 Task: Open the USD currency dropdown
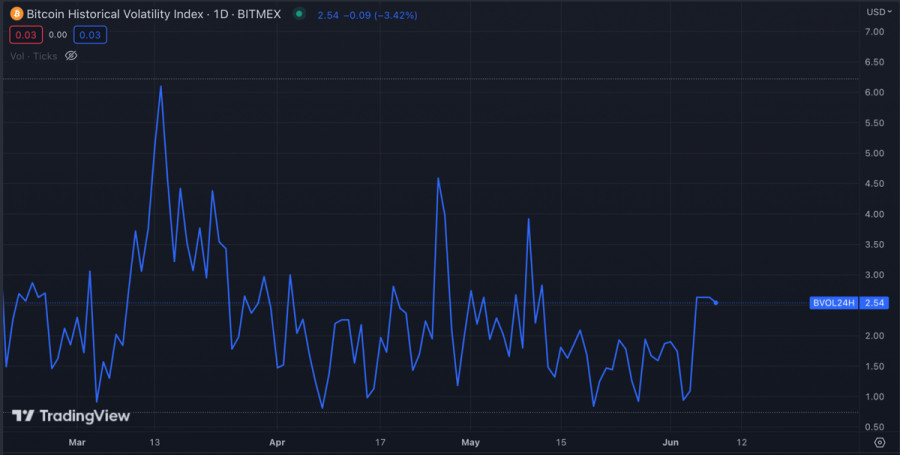877,12
